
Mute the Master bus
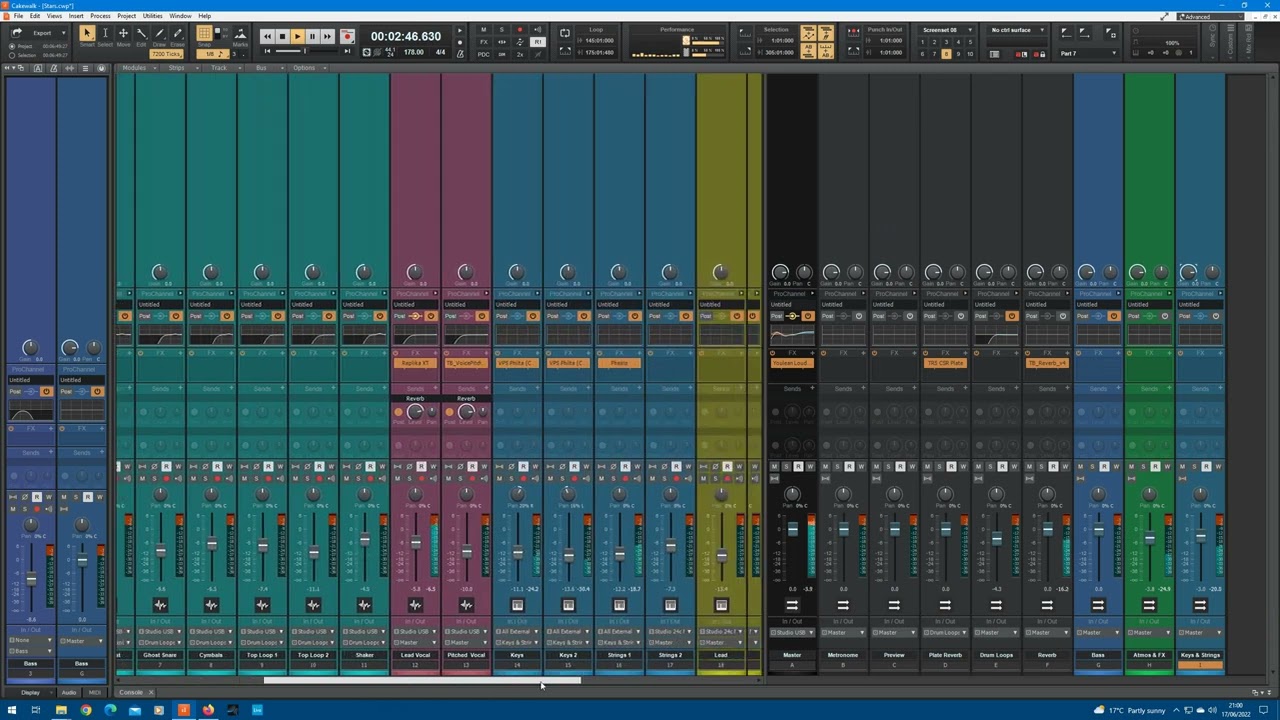(x=774, y=466)
